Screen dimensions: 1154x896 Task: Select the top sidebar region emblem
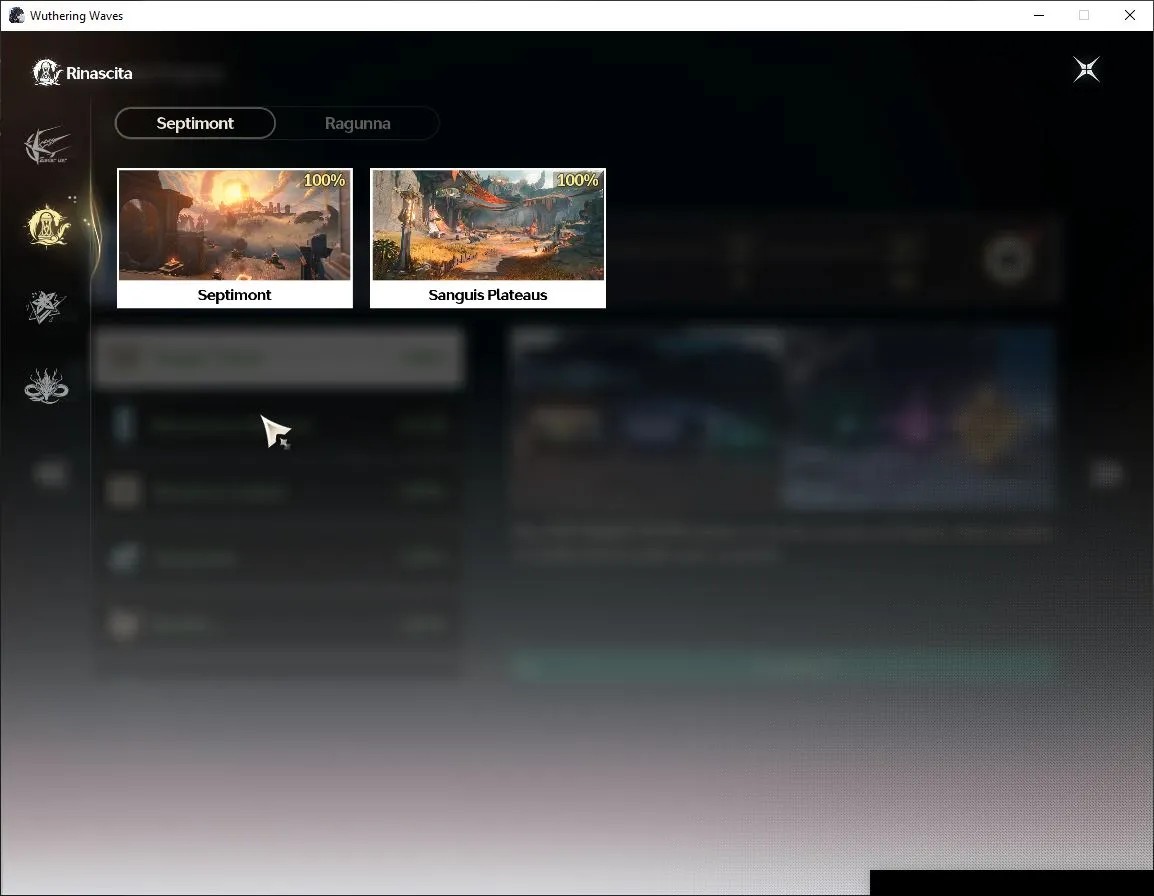point(46,145)
